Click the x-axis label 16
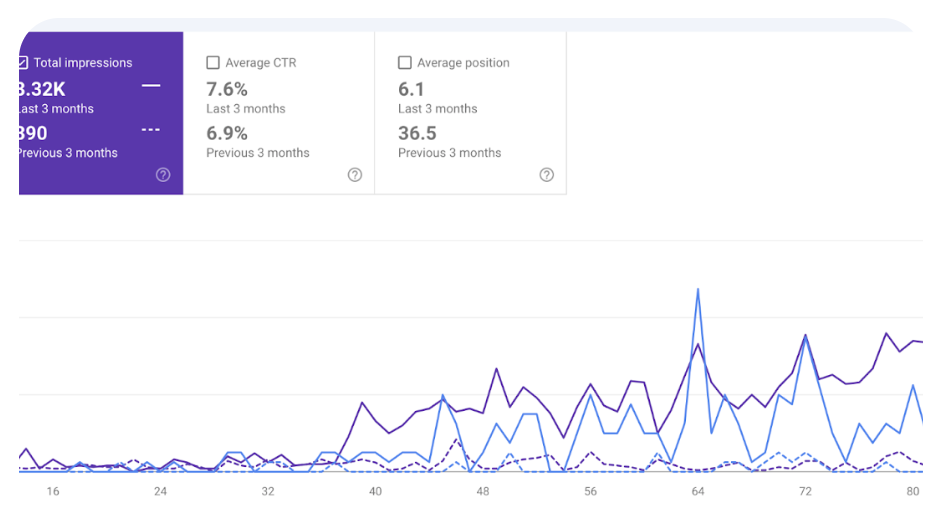The image size is (940, 515). point(53,491)
